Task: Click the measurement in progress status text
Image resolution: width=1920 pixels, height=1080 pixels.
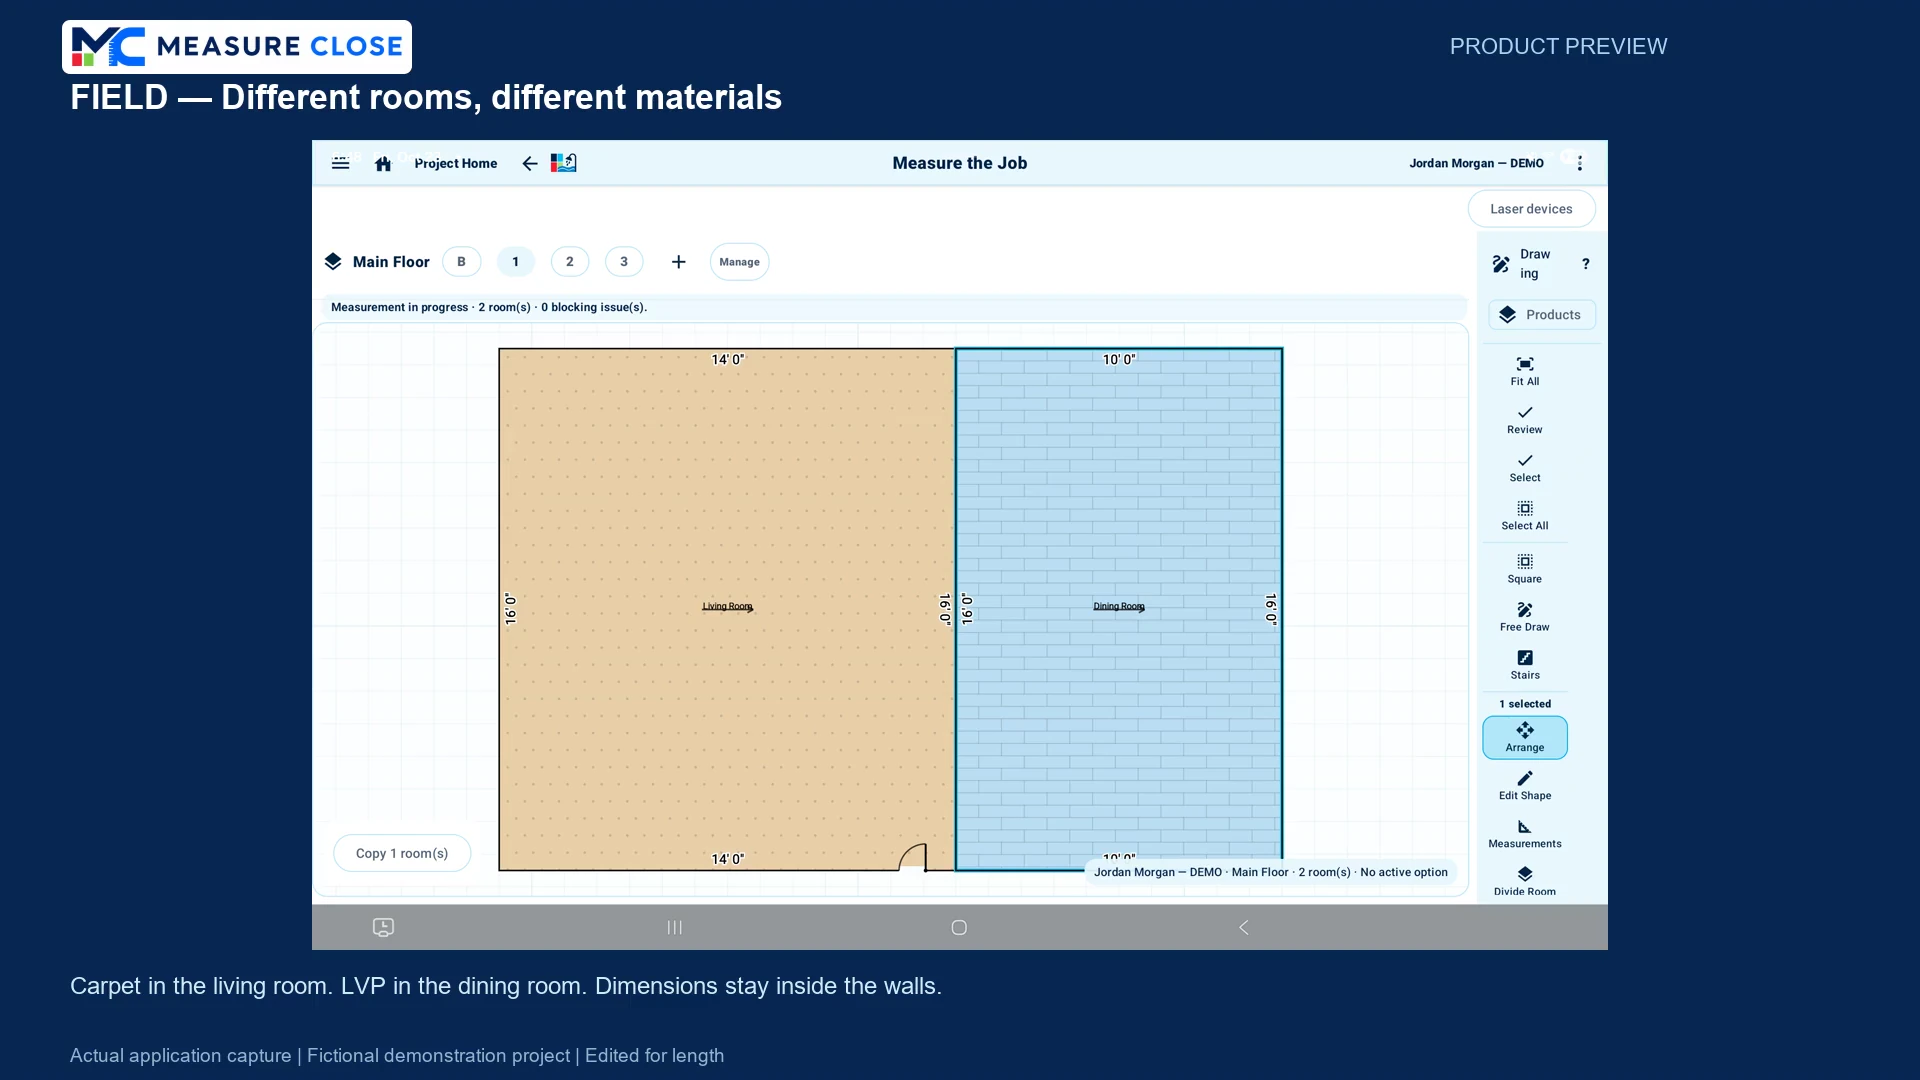Action: pyautogui.click(x=489, y=307)
